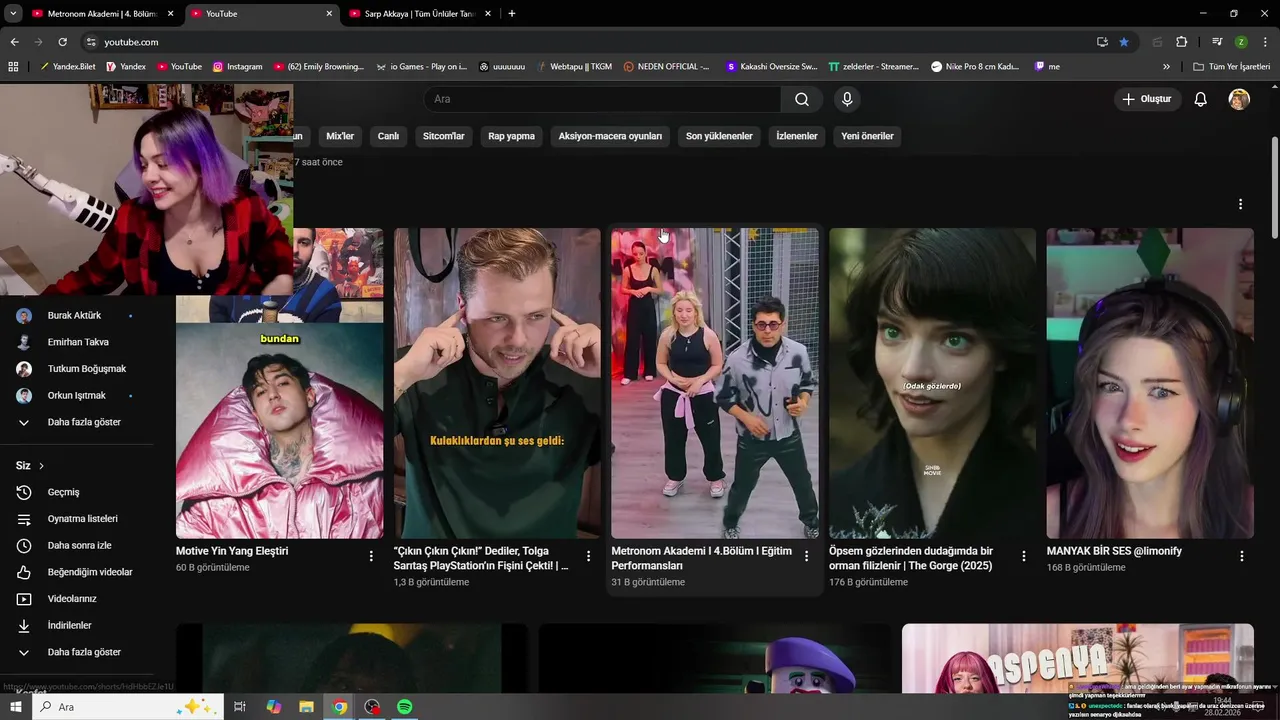Switch to Sarp Akkaya browser tab

(x=420, y=14)
